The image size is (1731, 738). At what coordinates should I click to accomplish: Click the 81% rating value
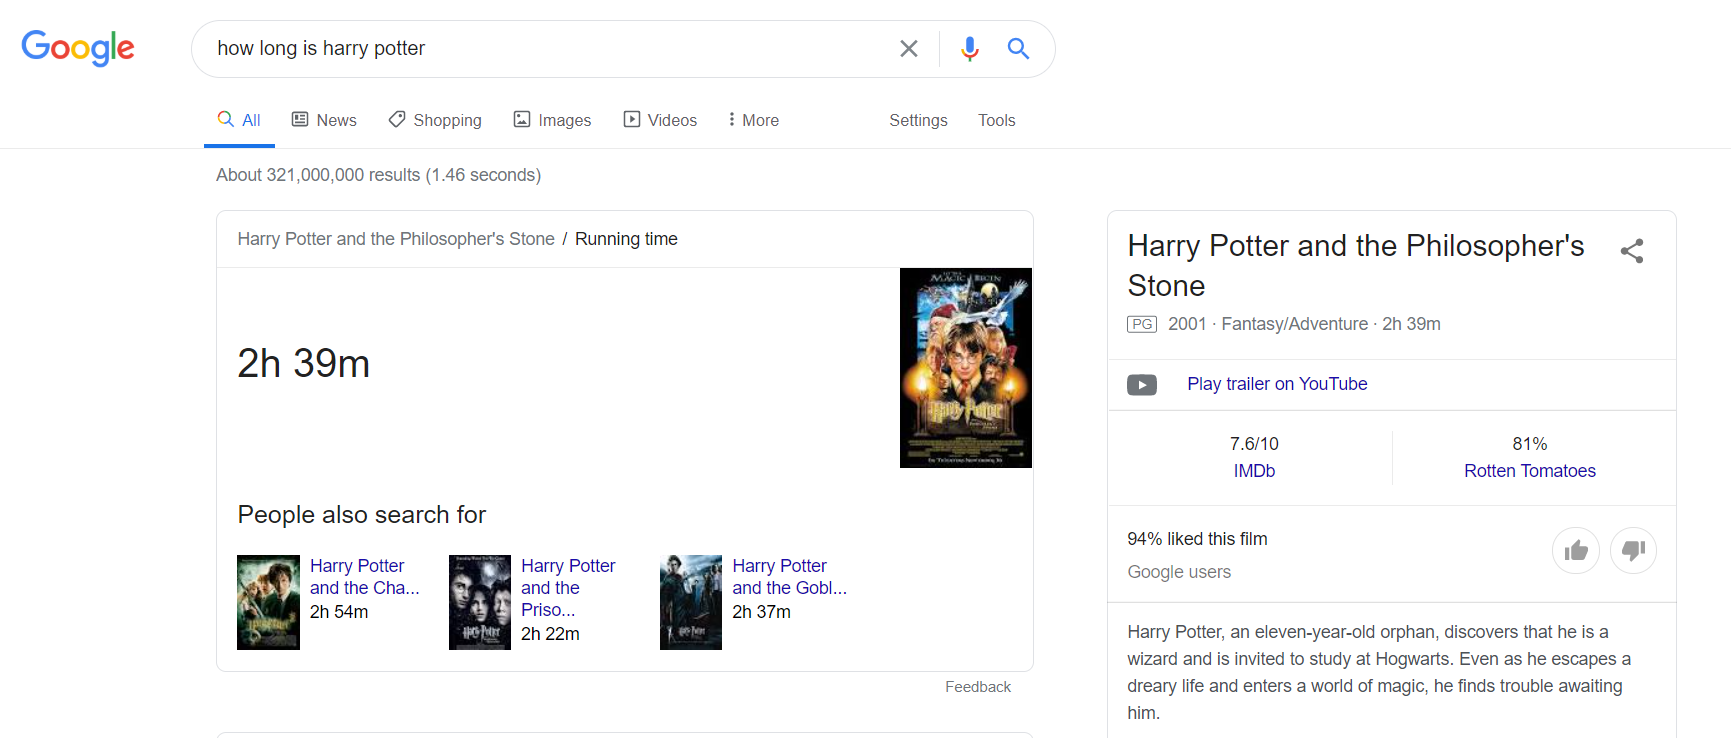point(1530,444)
